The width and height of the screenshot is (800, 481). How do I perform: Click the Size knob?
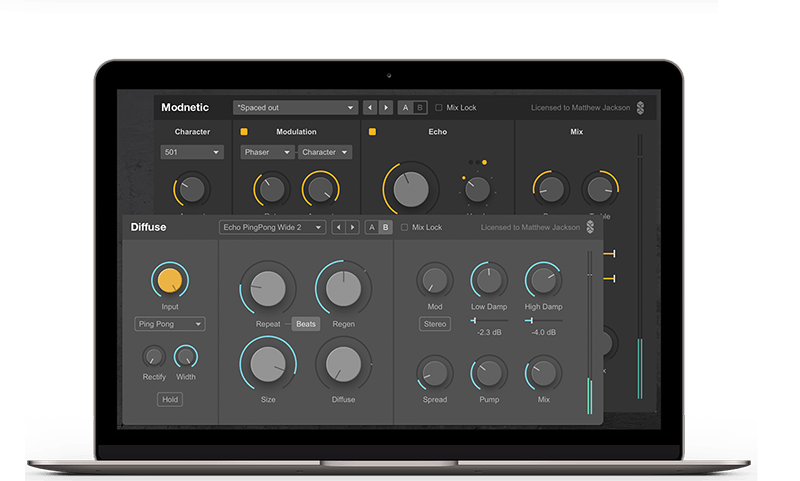click(268, 364)
